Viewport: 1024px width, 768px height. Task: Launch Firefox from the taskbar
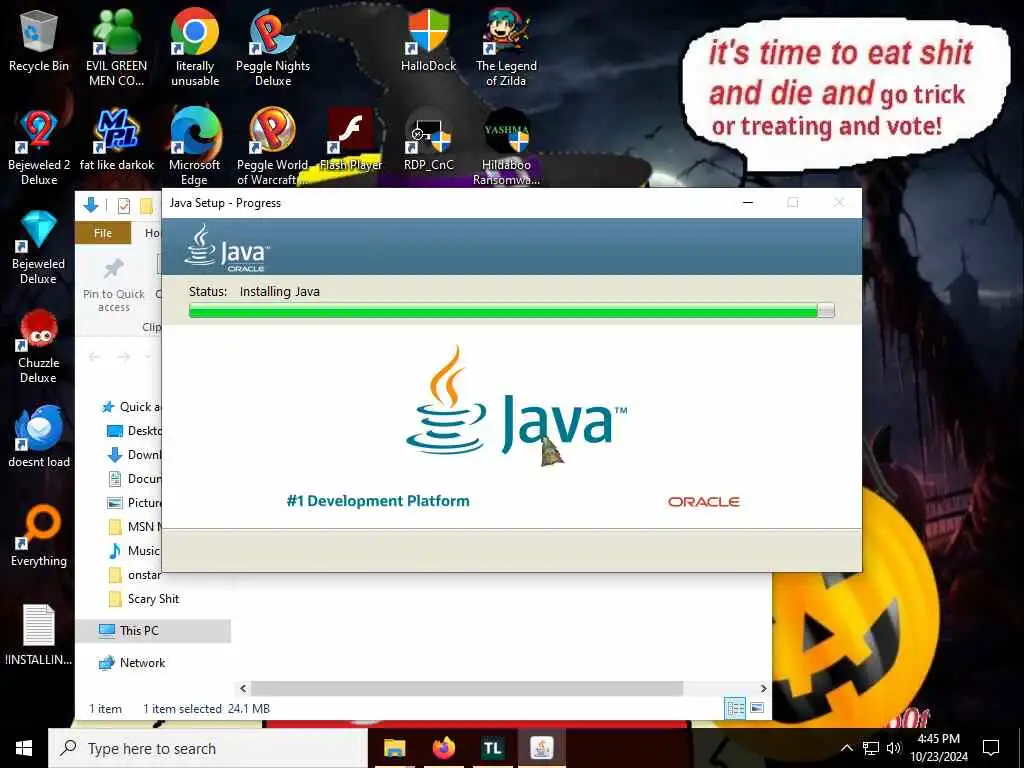[443, 748]
